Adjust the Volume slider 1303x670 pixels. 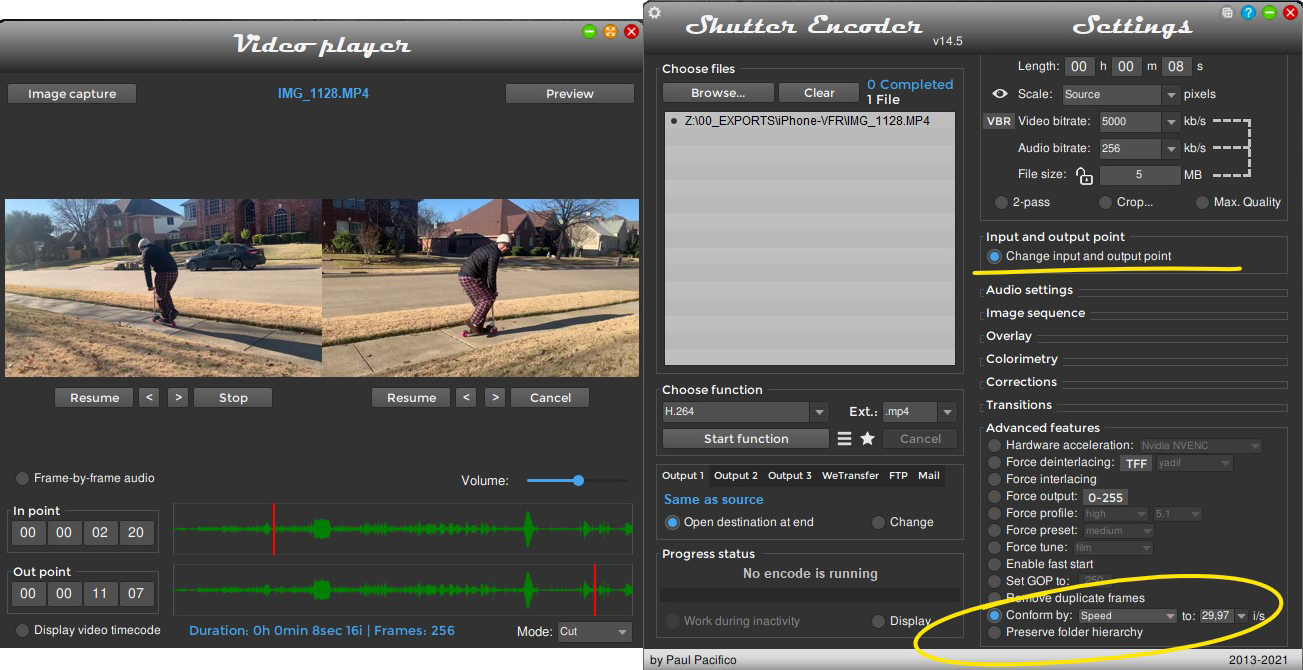point(578,480)
